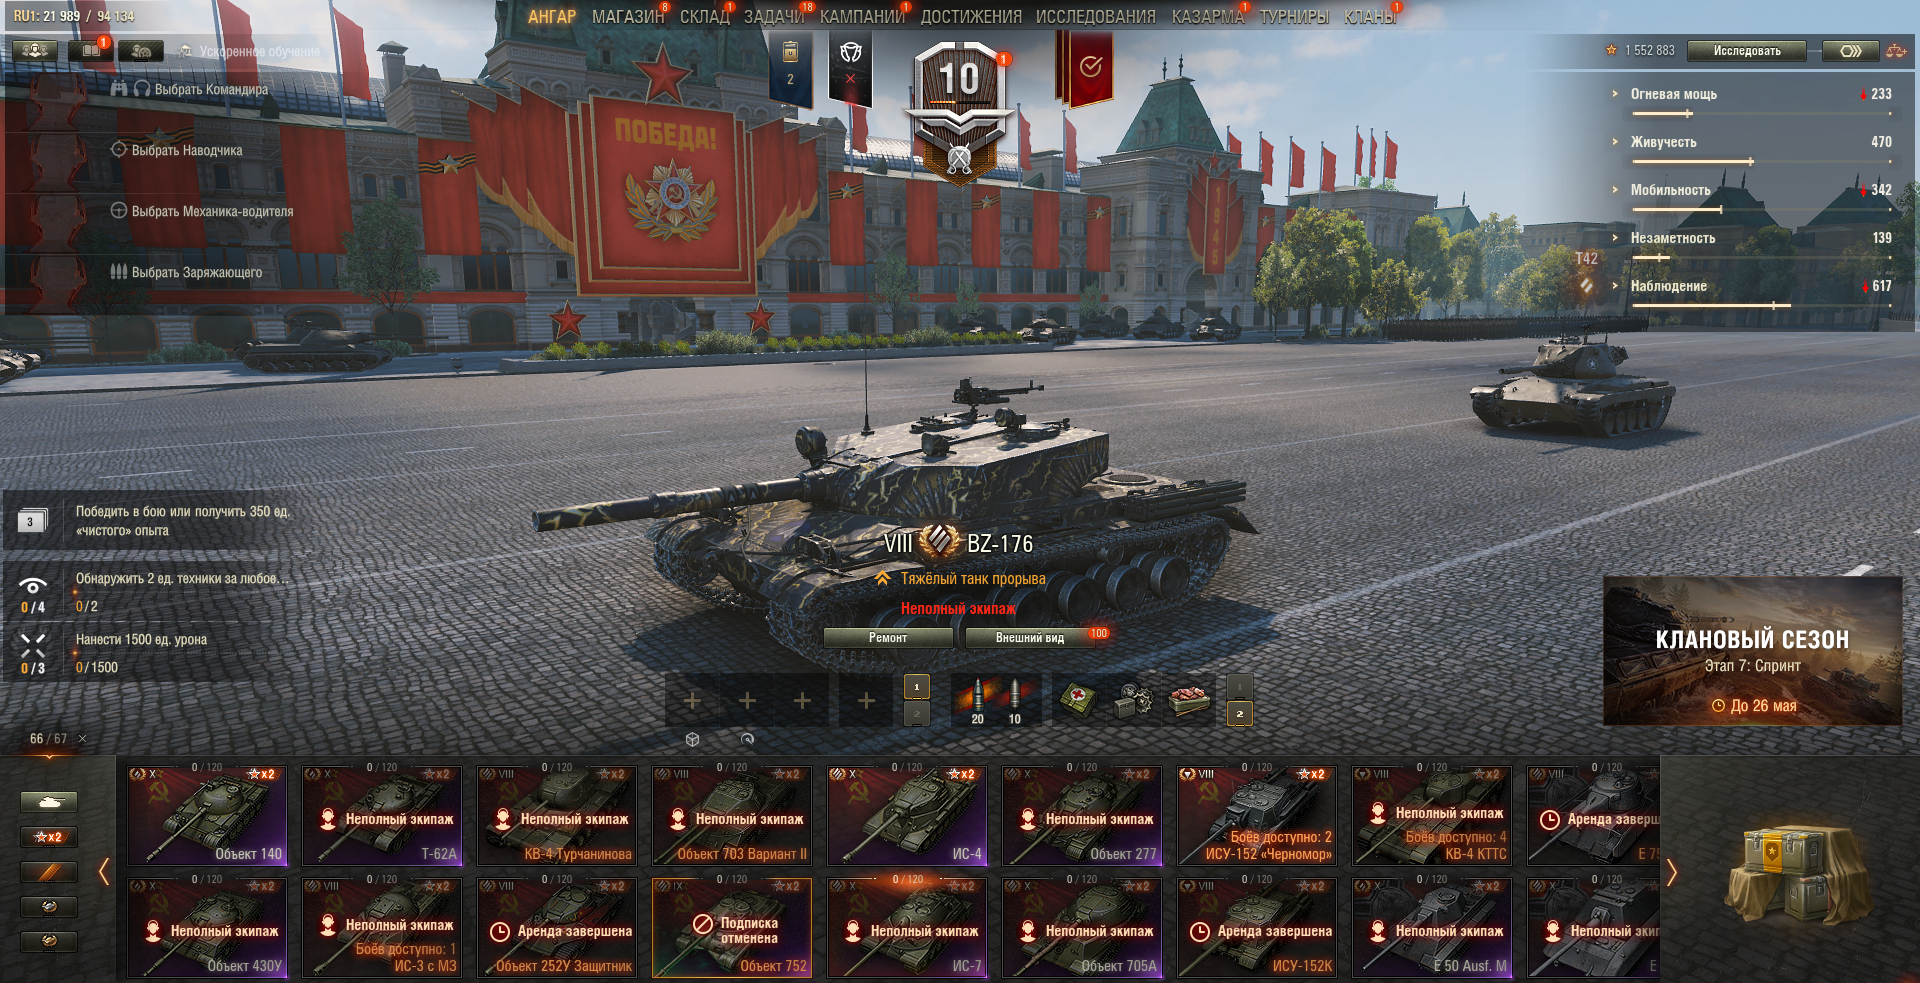The image size is (1920, 983).
Task: Click the Ремонт button
Action: point(888,638)
